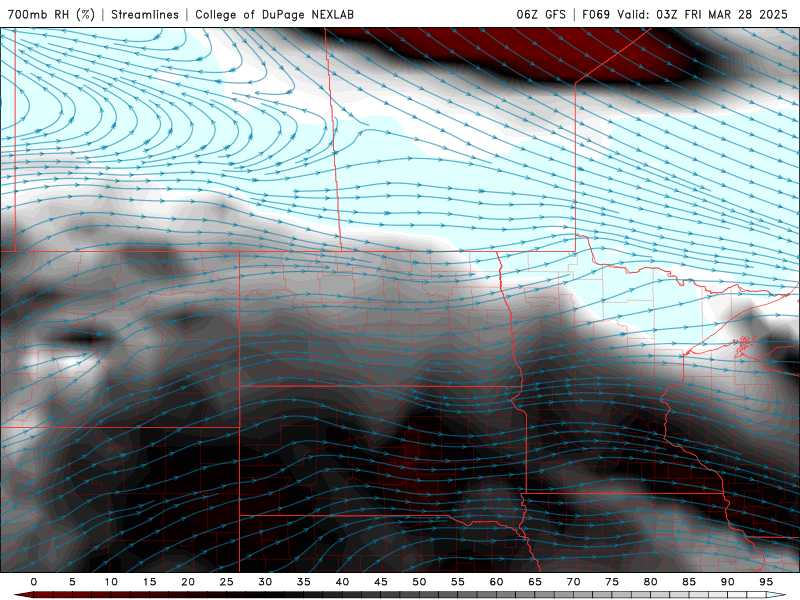The width and height of the screenshot is (800, 600).
Task: Click the "90" value on the color scale
Action: click(727, 582)
